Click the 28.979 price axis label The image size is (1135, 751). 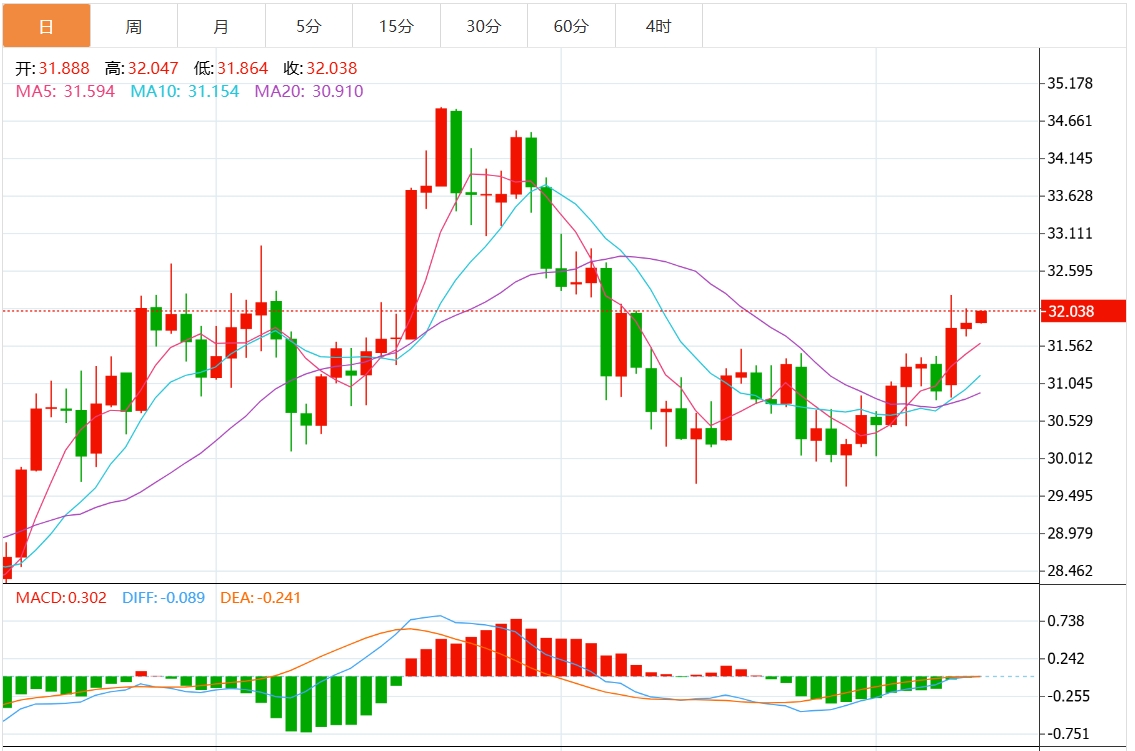tap(1070, 534)
